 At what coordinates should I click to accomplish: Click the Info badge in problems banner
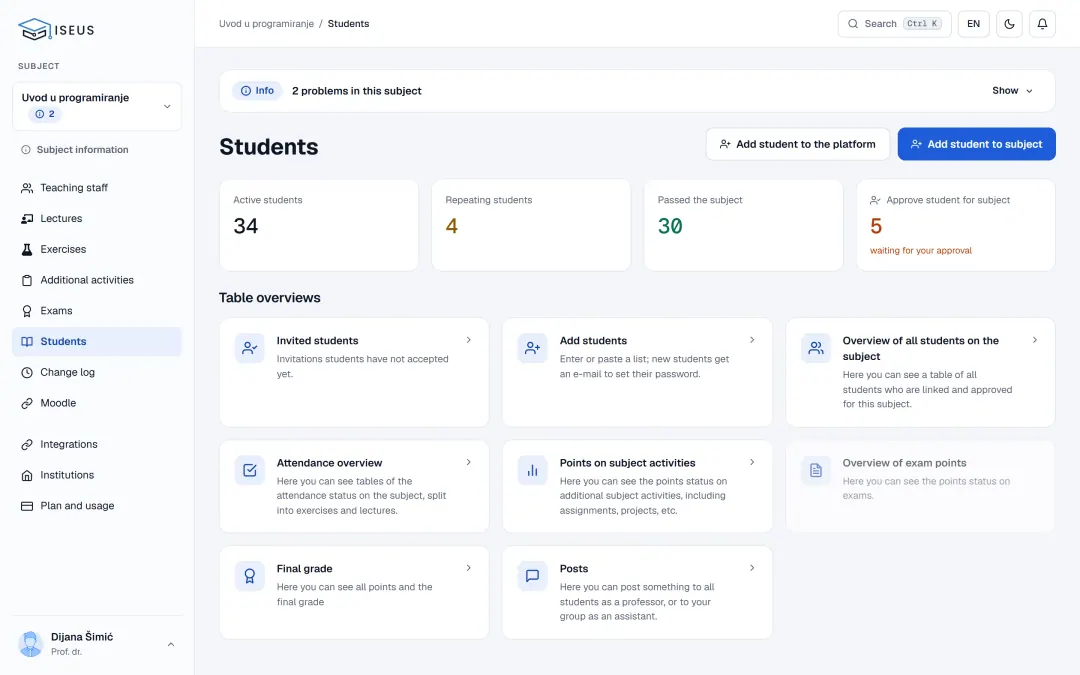click(x=257, y=91)
